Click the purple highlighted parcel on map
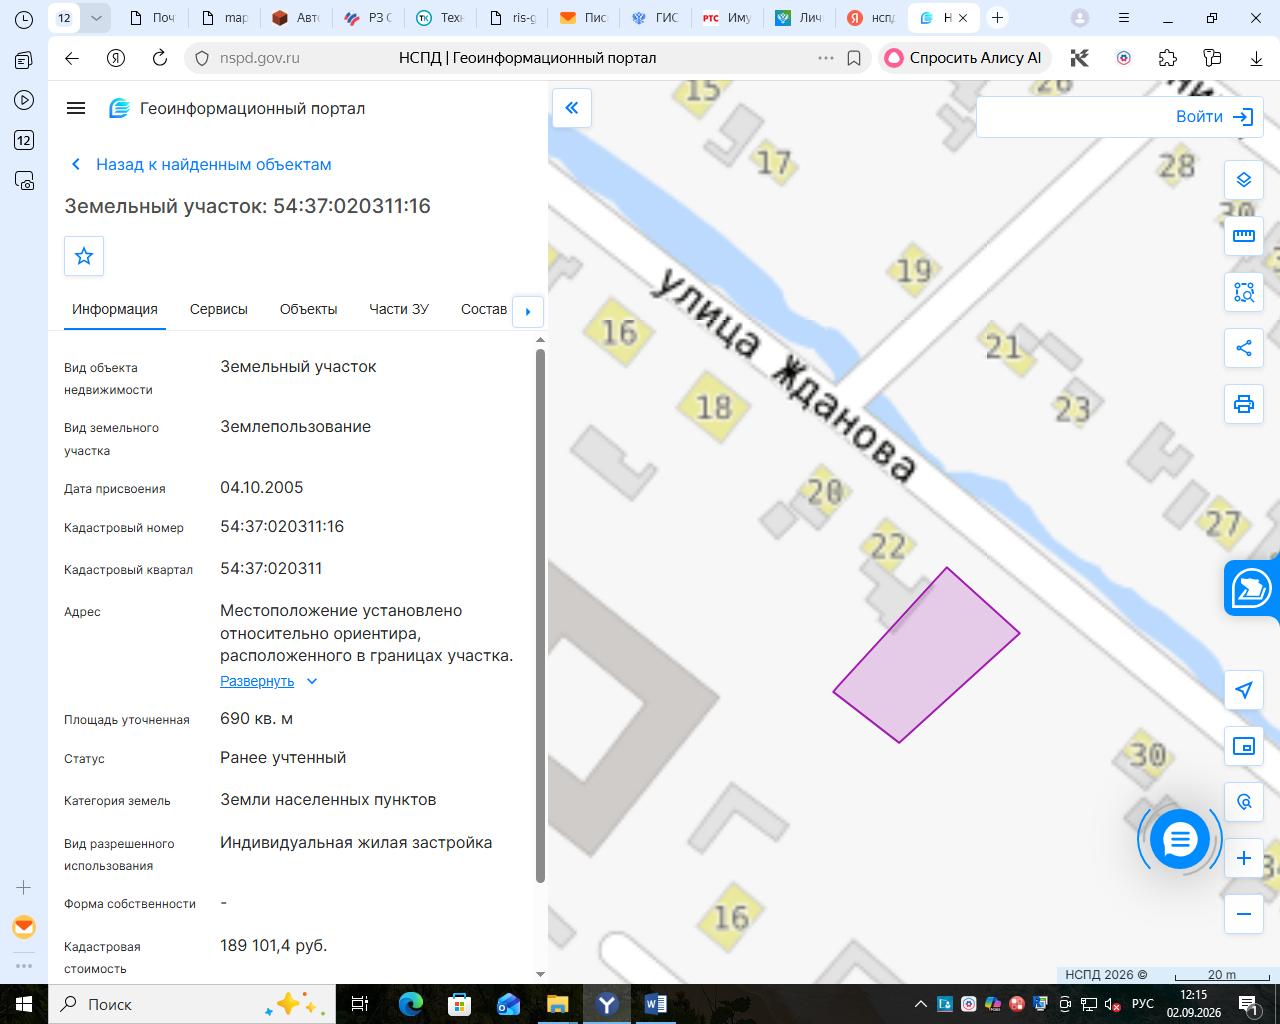The width and height of the screenshot is (1280, 1024). 926,655
